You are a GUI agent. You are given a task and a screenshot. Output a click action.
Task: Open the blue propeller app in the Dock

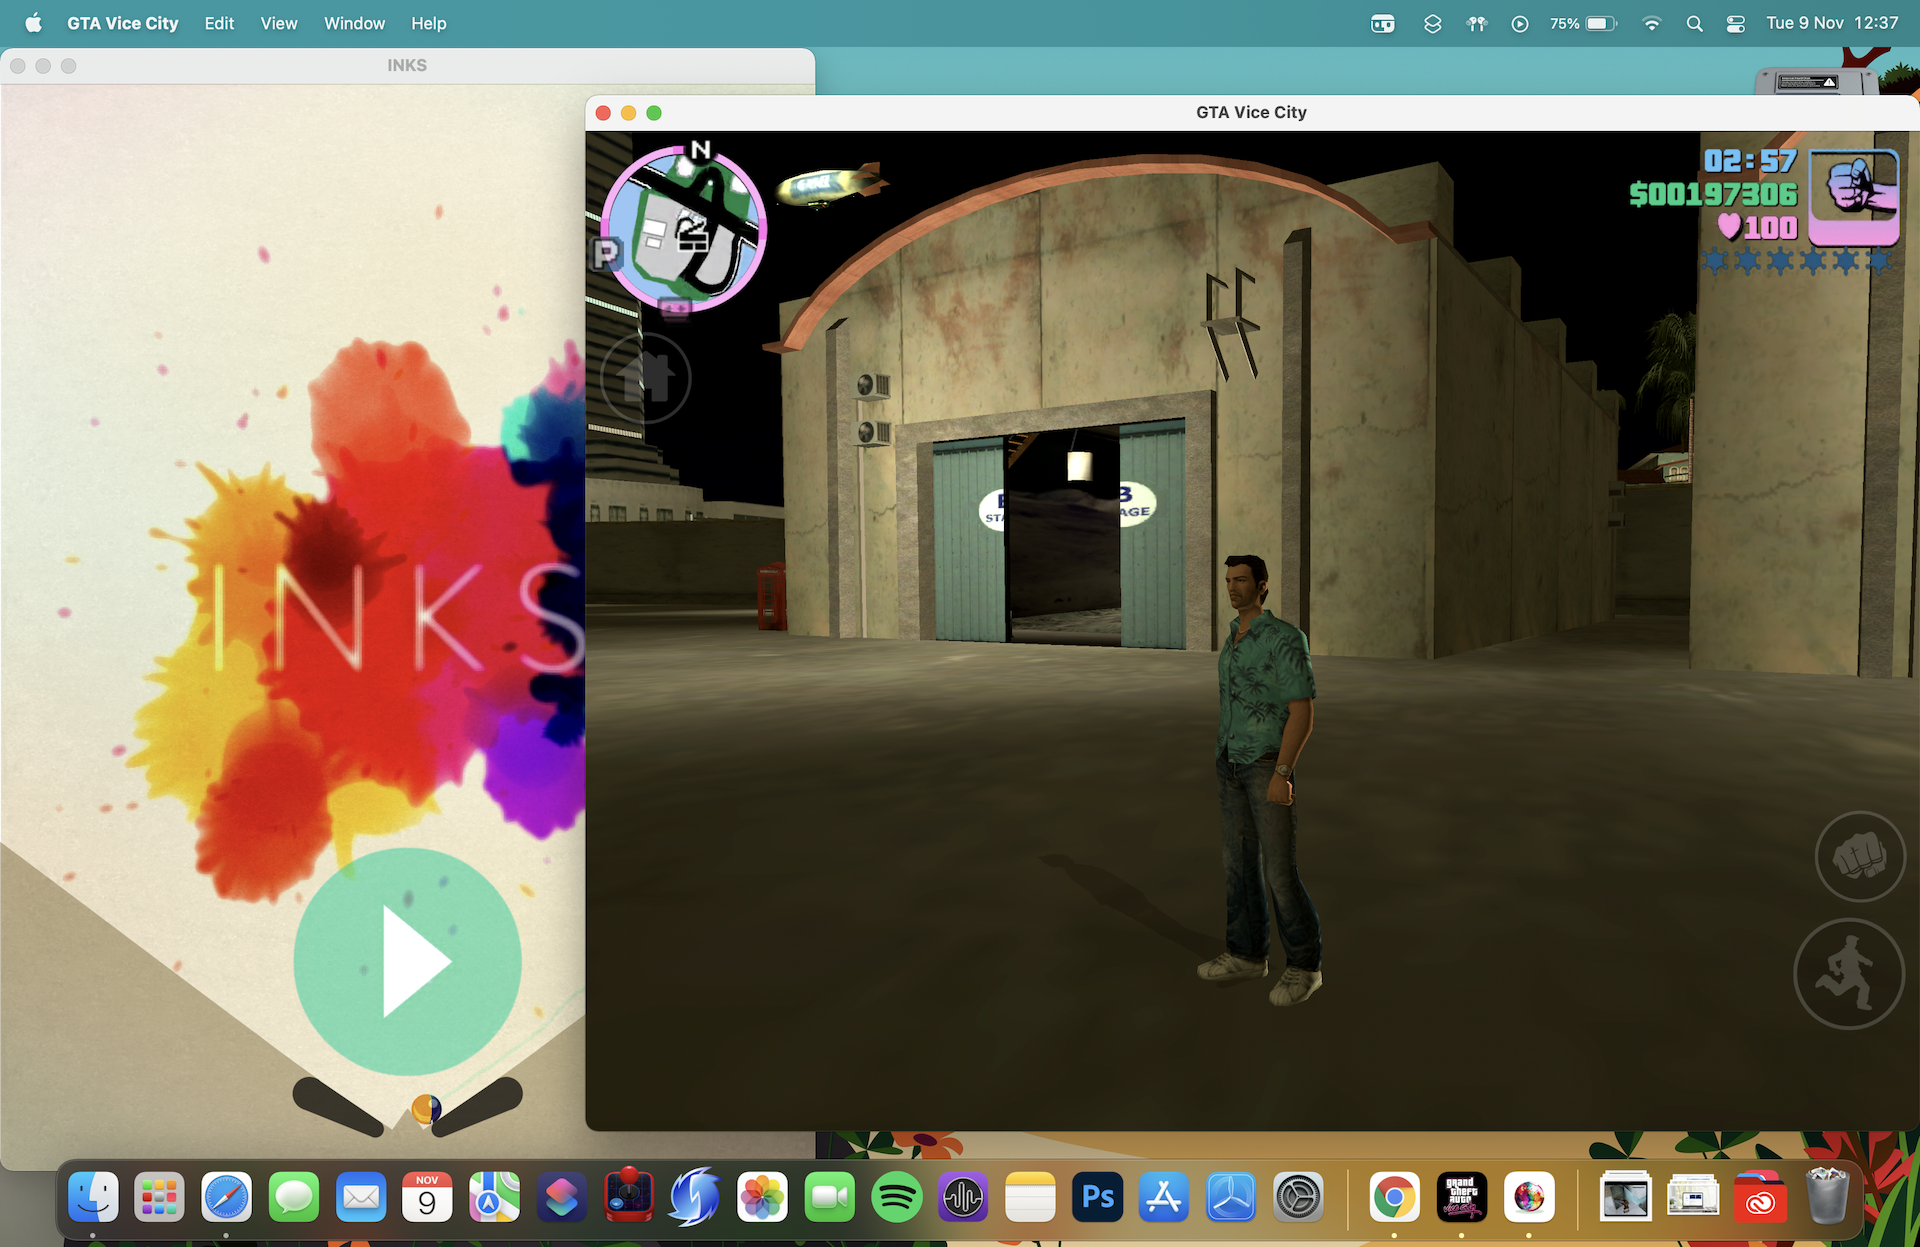tap(1231, 1197)
